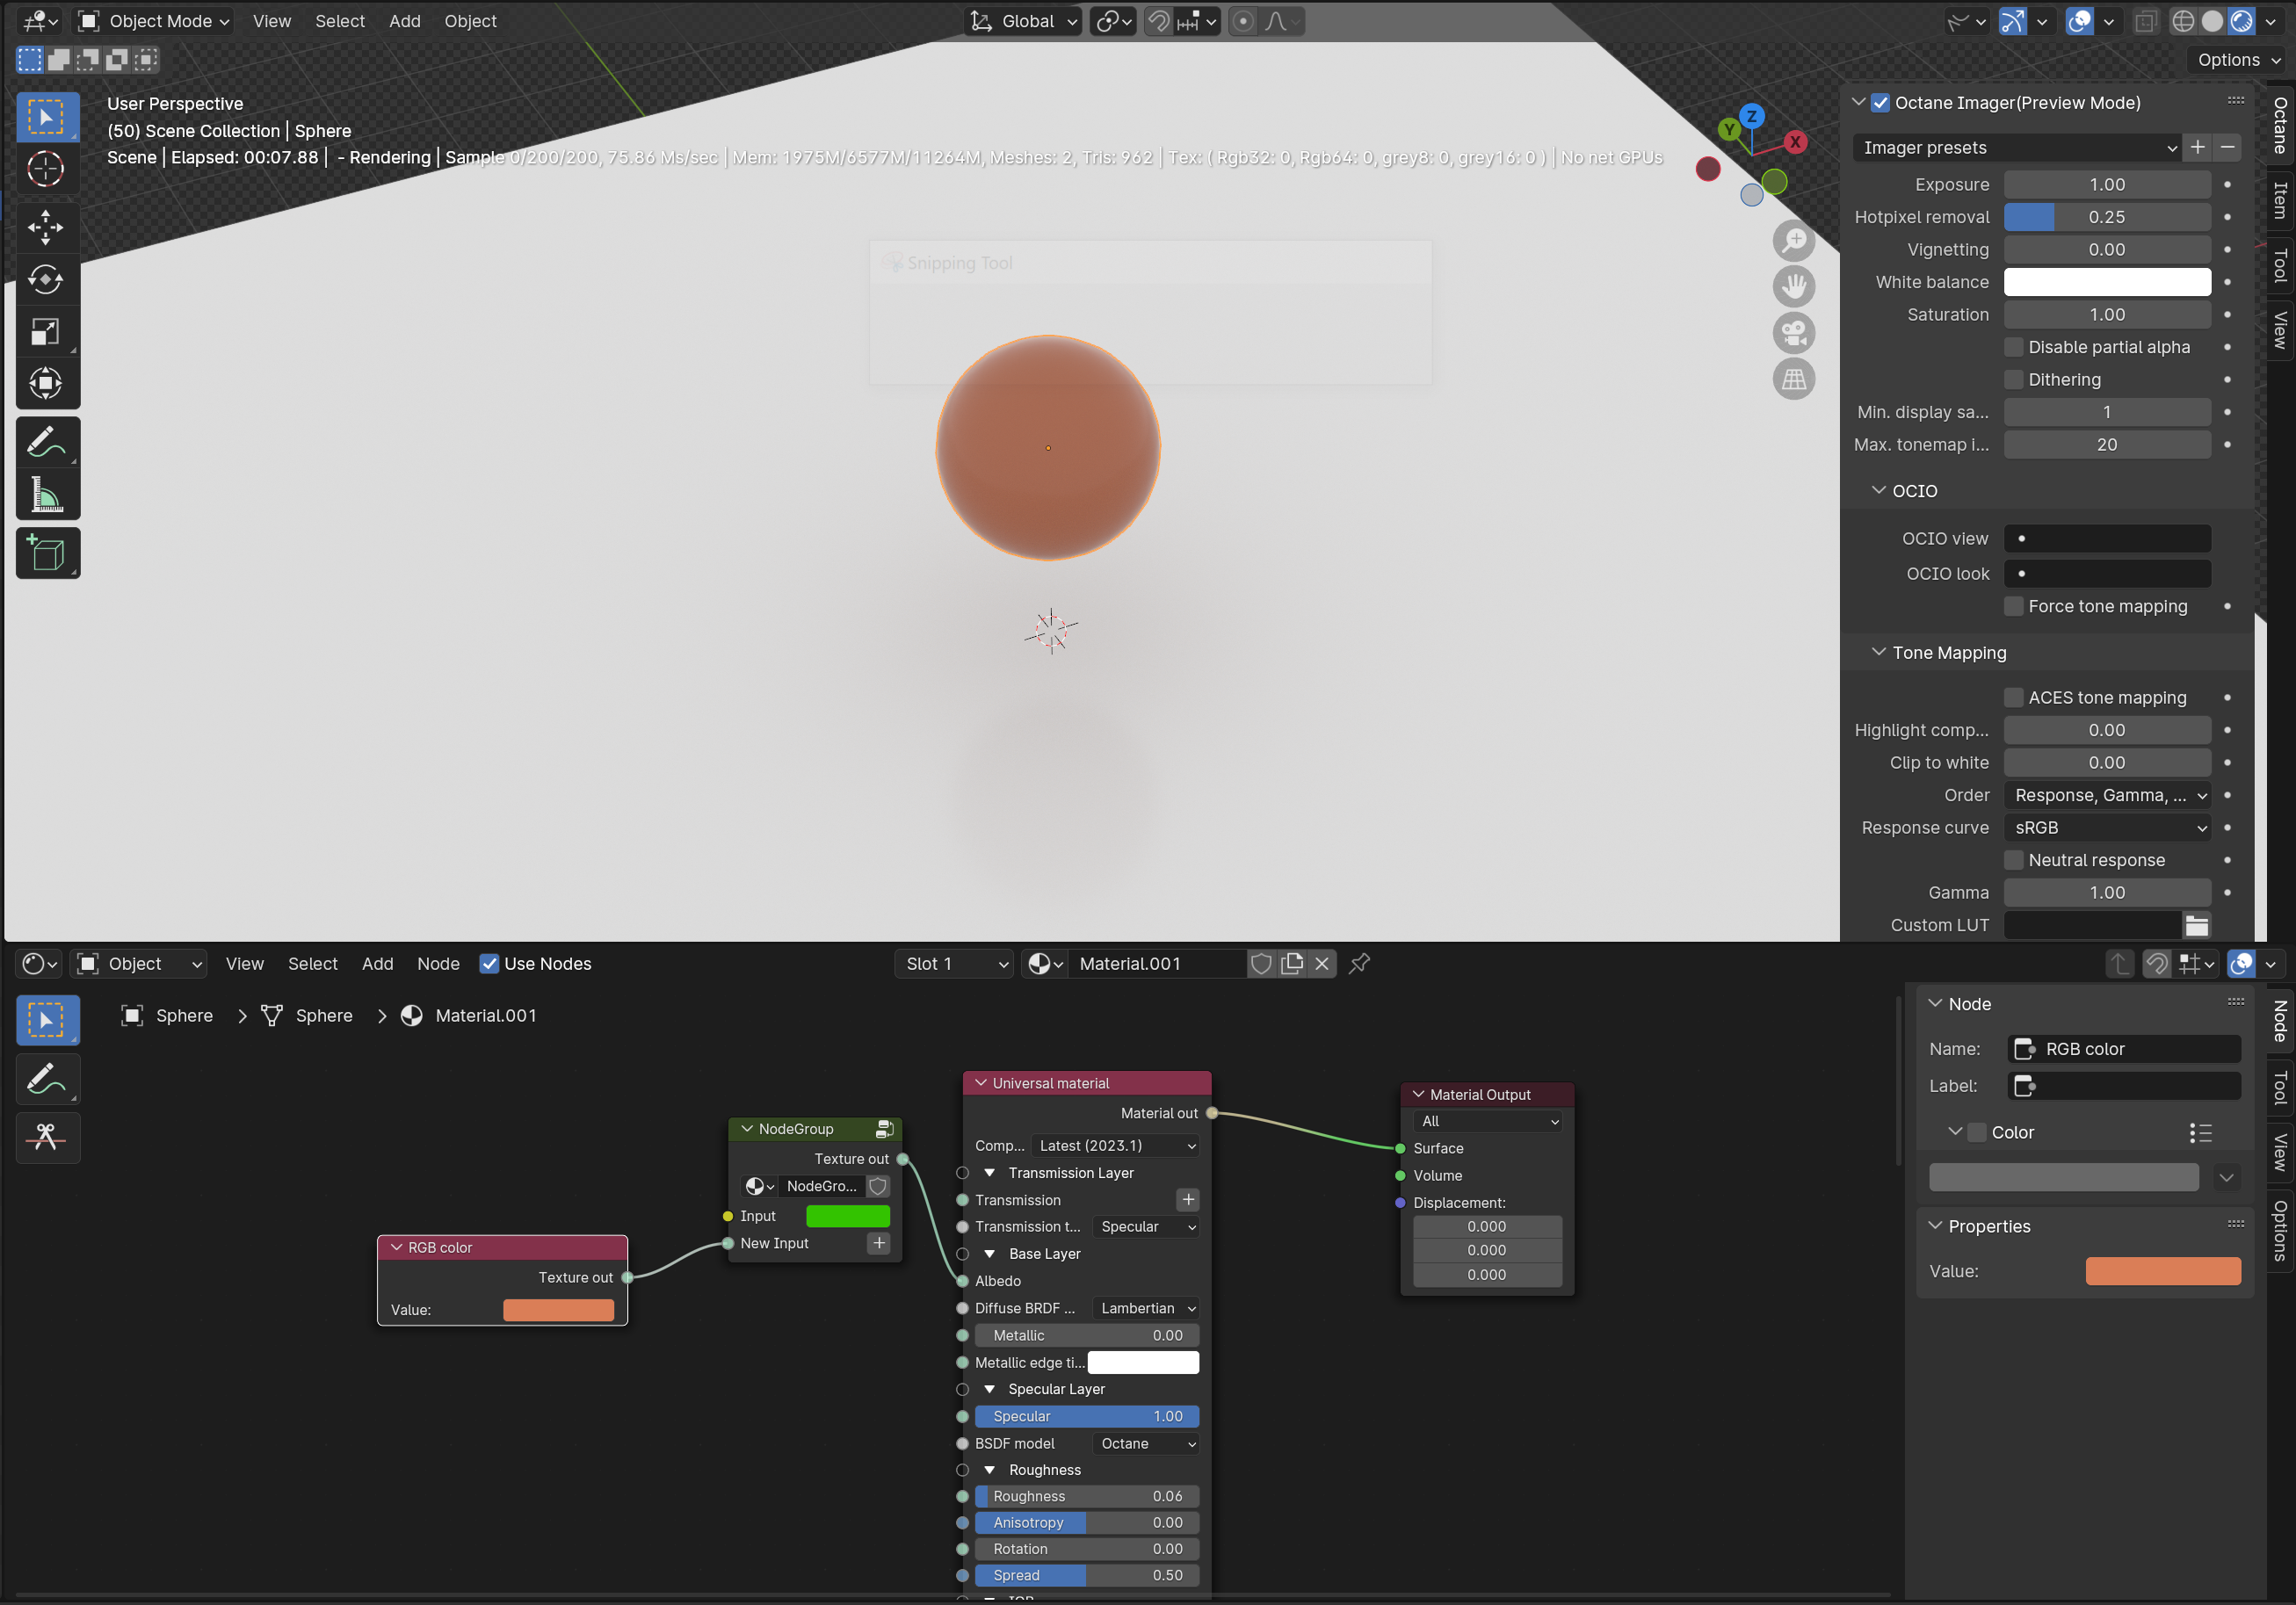The image size is (2296, 1605).
Task: Select the Scale tool
Action: pyautogui.click(x=46, y=331)
